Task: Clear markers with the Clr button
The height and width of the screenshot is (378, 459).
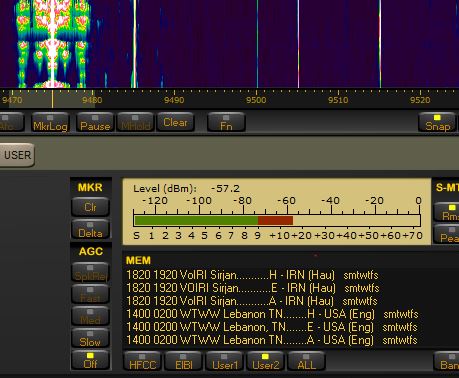Action: coord(90,207)
